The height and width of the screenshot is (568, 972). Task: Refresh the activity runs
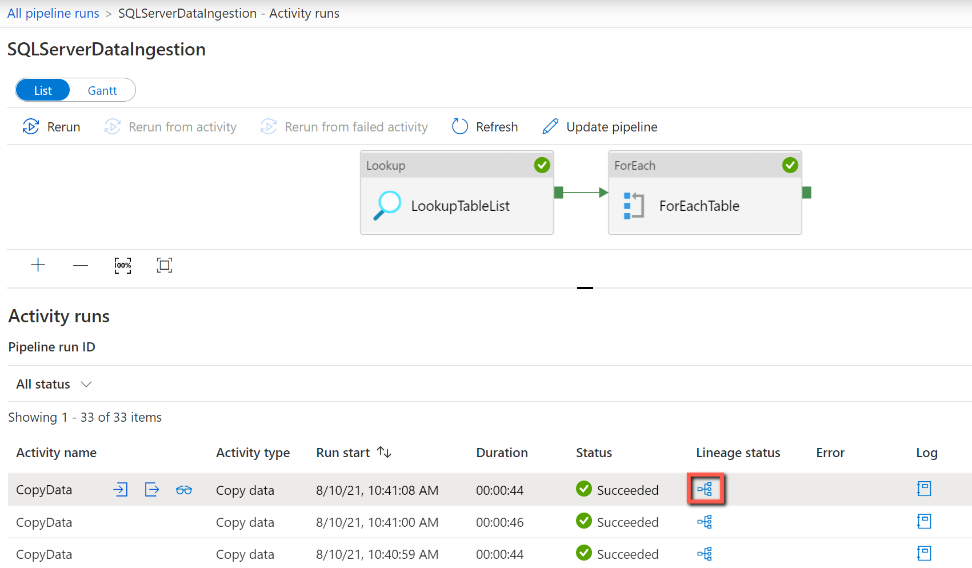pyautogui.click(x=485, y=126)
